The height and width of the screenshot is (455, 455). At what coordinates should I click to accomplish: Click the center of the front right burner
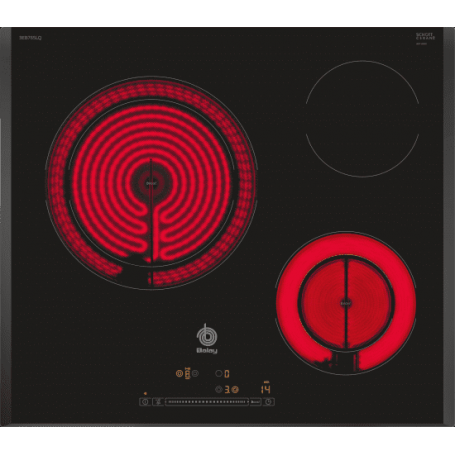(x=346, y=303)
